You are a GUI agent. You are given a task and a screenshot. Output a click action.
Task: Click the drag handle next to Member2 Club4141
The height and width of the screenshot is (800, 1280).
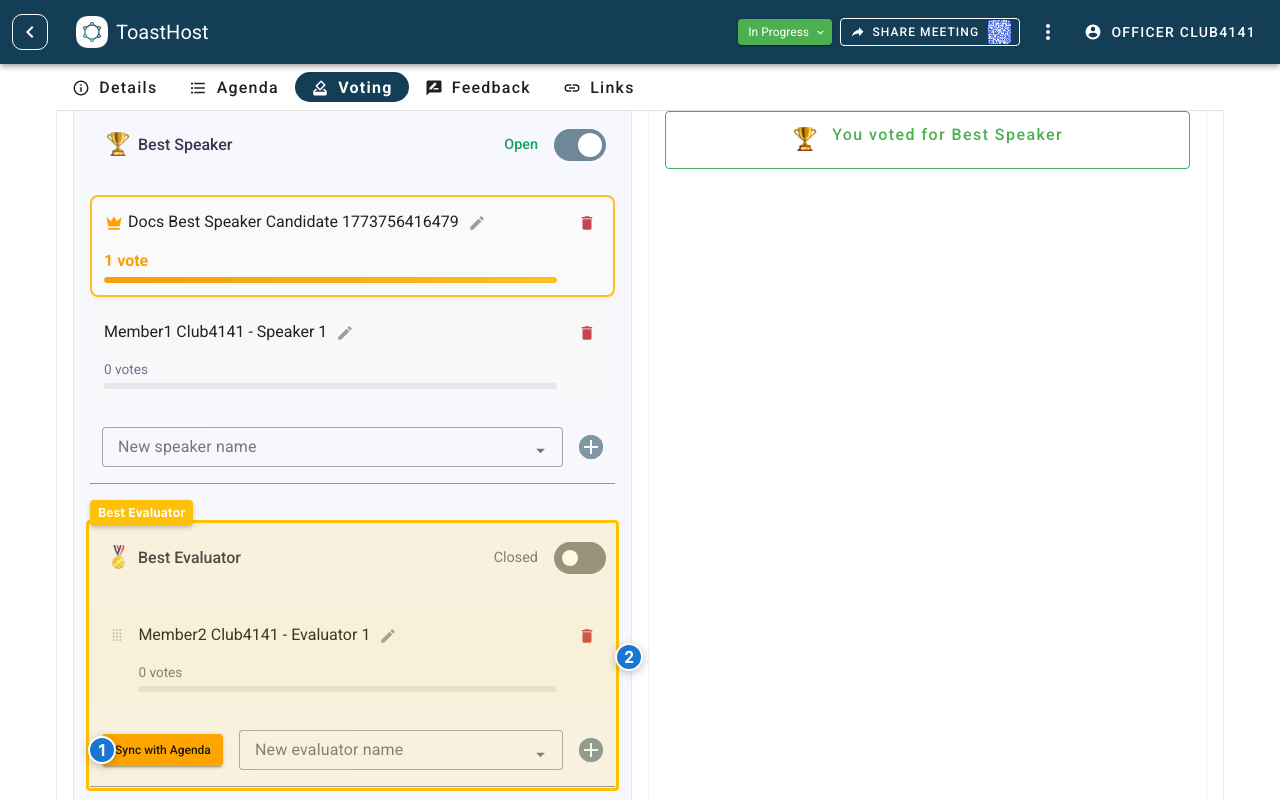point(117,634)
